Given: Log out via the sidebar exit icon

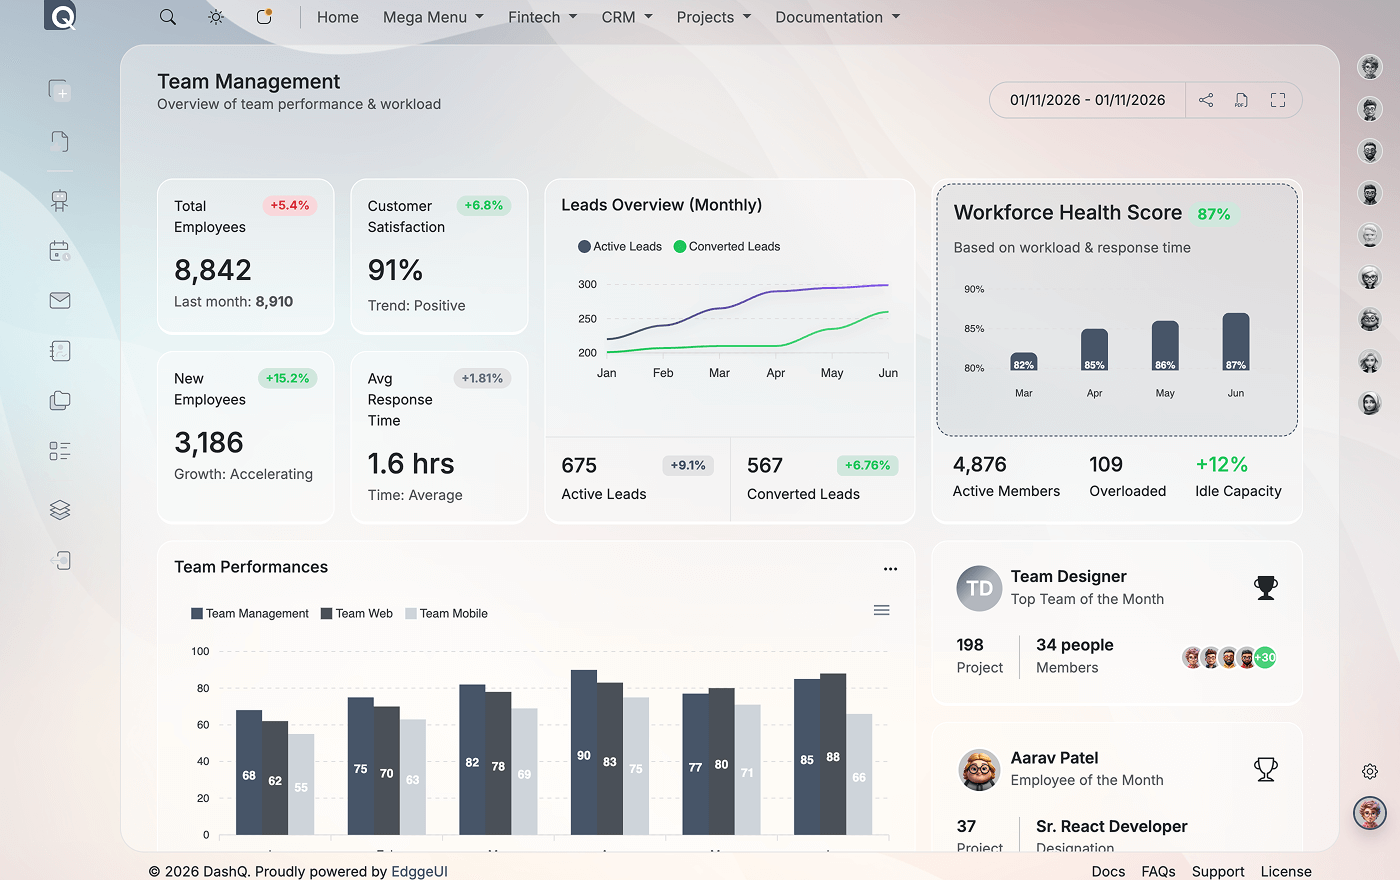Looking at the screenshot, I should 59,560.
